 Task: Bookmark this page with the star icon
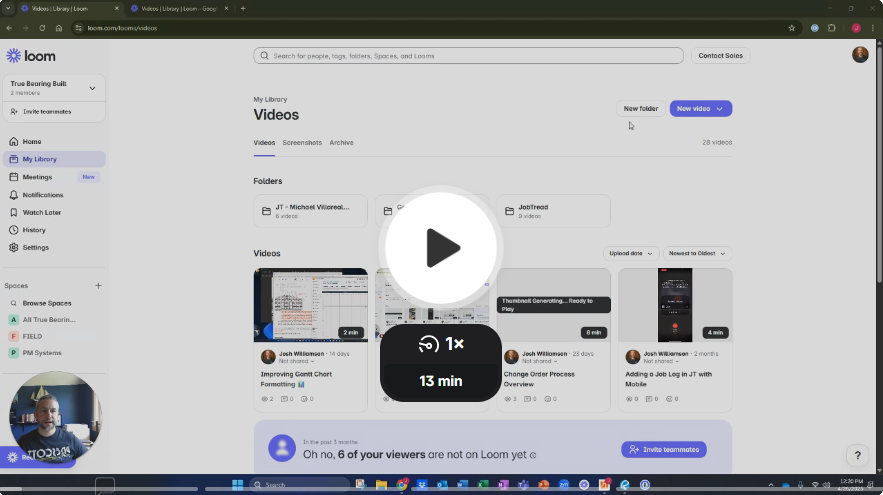coord(792,28)
